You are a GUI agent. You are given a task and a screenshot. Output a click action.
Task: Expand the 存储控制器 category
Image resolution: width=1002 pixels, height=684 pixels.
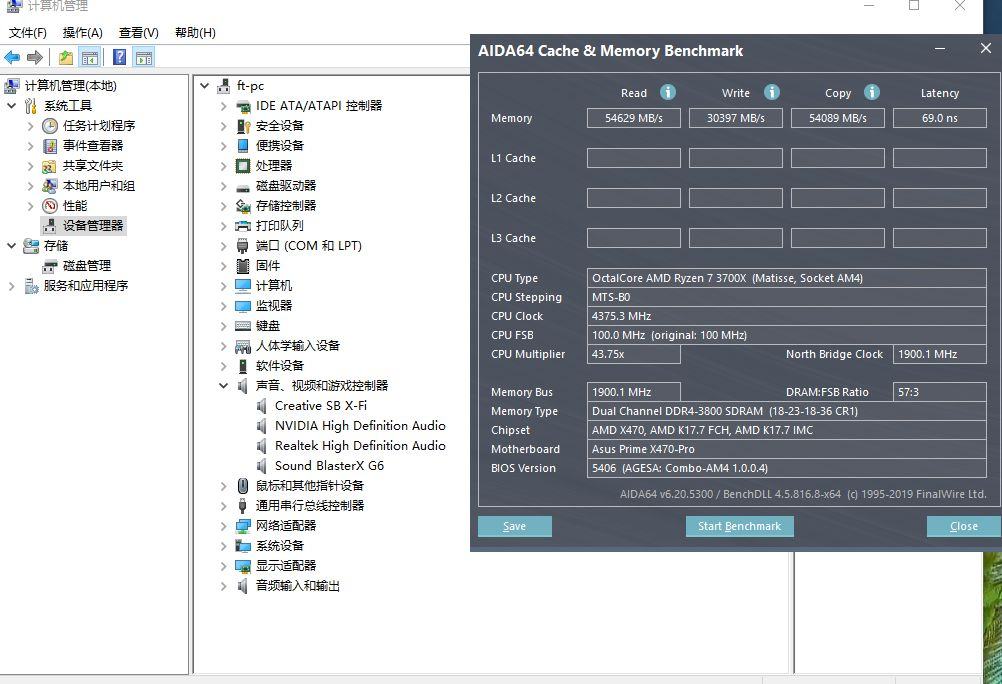pos(223,206)
